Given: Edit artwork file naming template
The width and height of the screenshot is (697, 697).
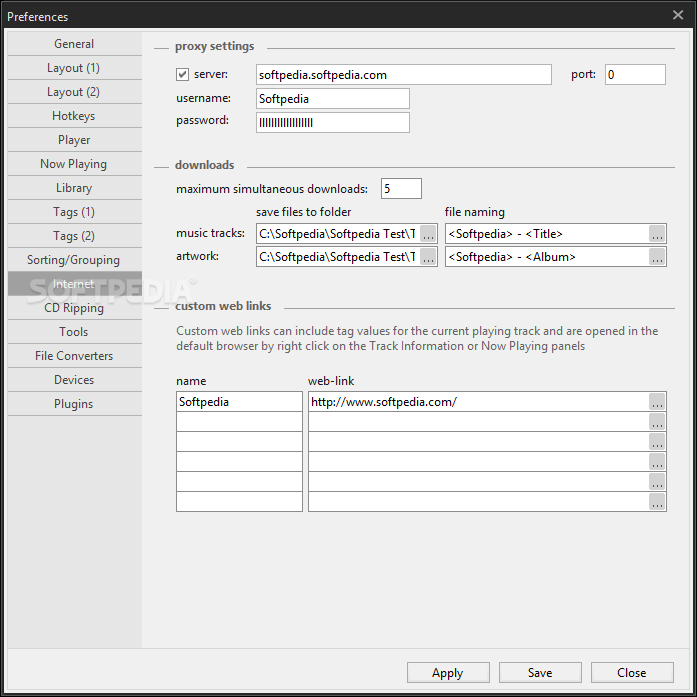Looking at the screenshot, I should point(547,256).
